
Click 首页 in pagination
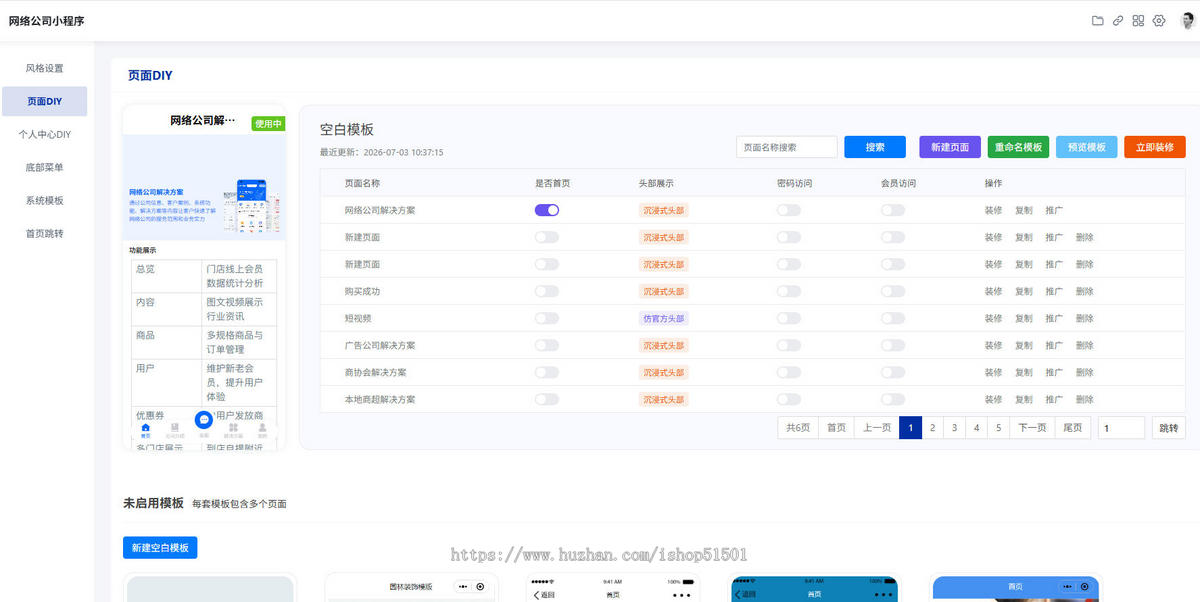[835, 428]
